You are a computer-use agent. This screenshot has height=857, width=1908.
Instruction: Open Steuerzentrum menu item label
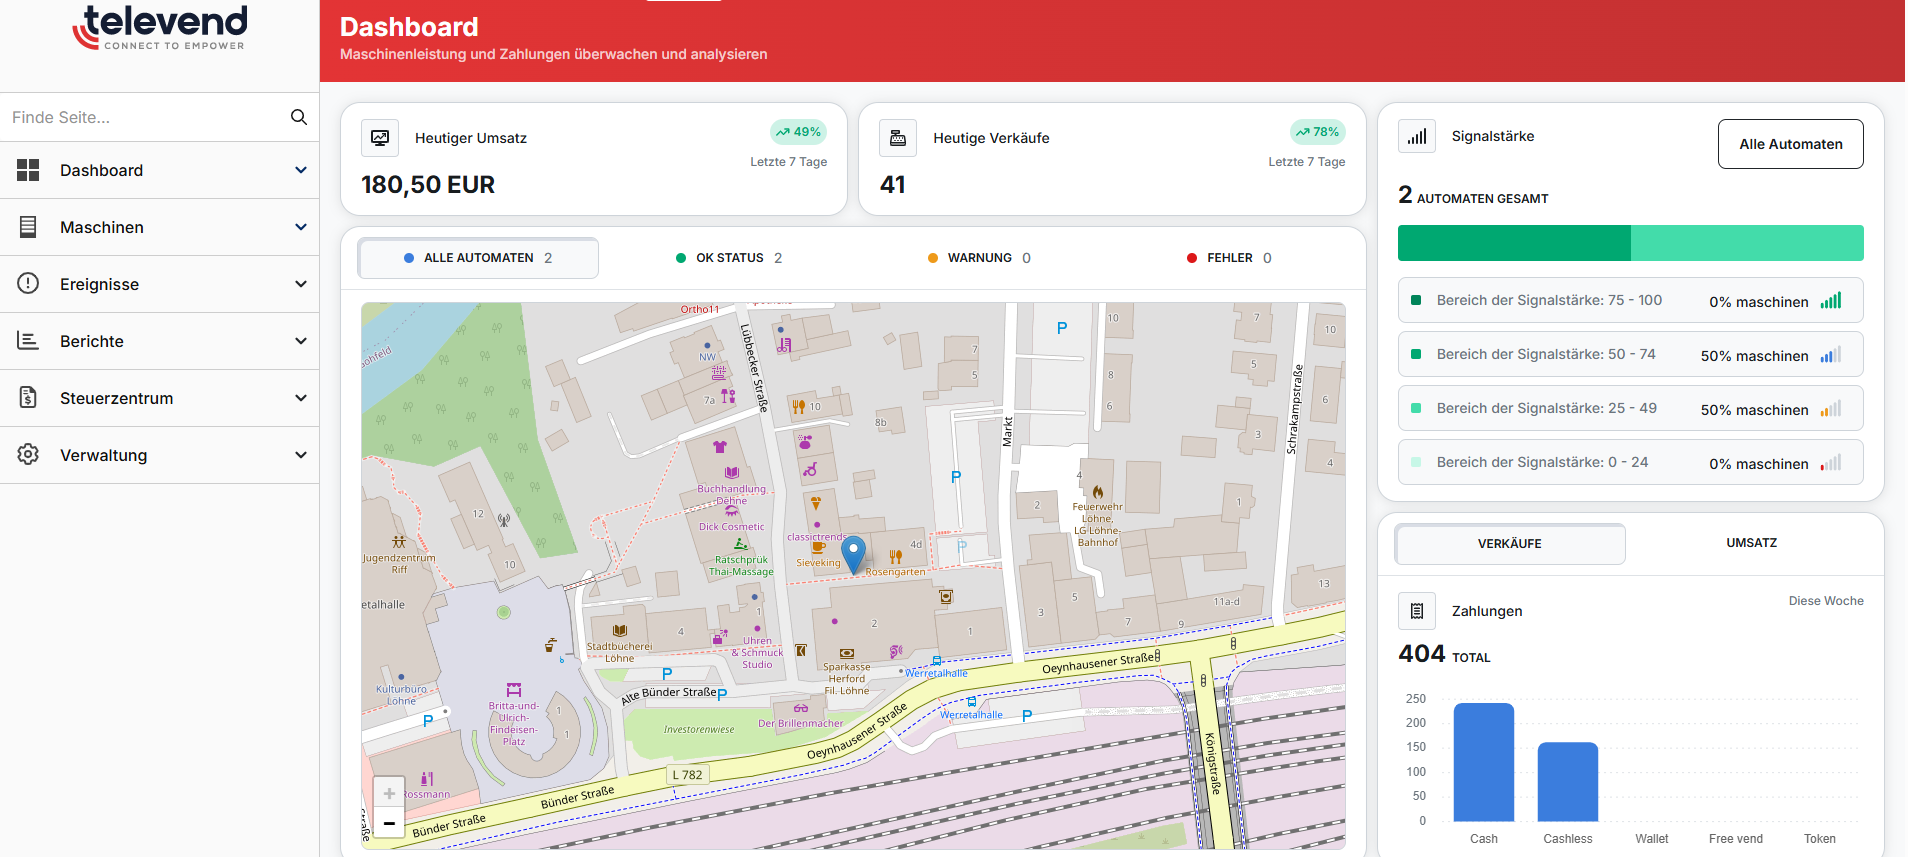pos(116,398)
